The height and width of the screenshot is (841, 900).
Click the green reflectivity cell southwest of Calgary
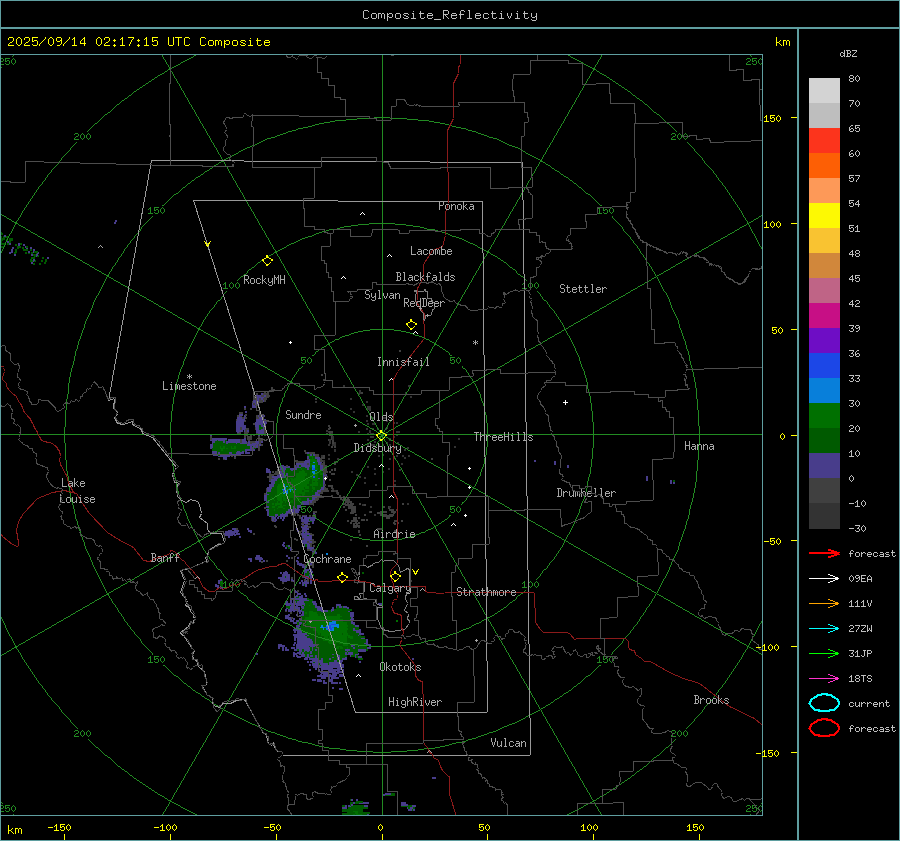coord(329,634)
